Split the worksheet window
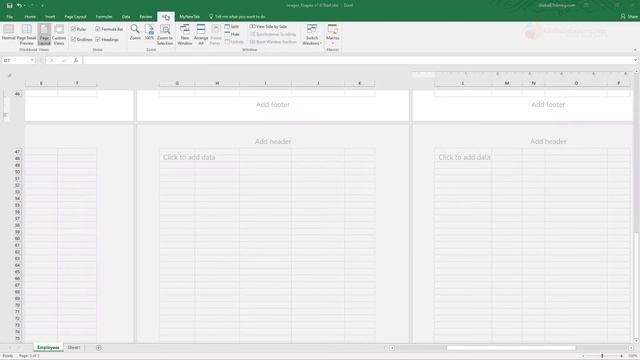 coord(232,27)
